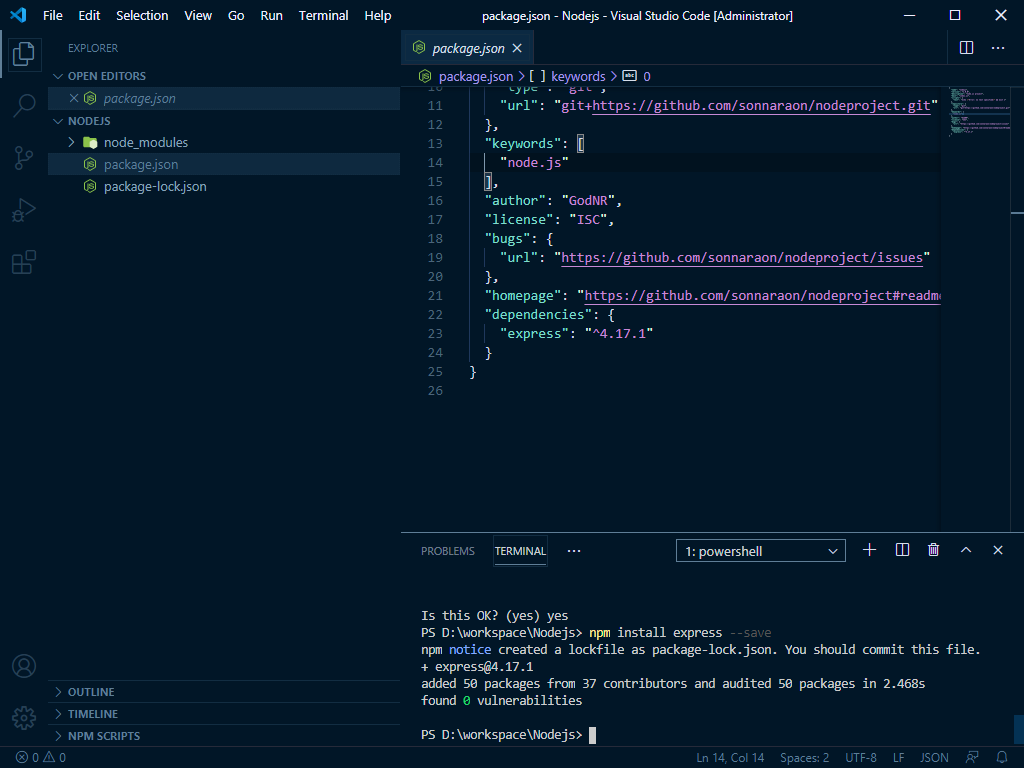Open notifications bell in status bar
This screenshot has height=768, width=1024.
point(1002,758)
